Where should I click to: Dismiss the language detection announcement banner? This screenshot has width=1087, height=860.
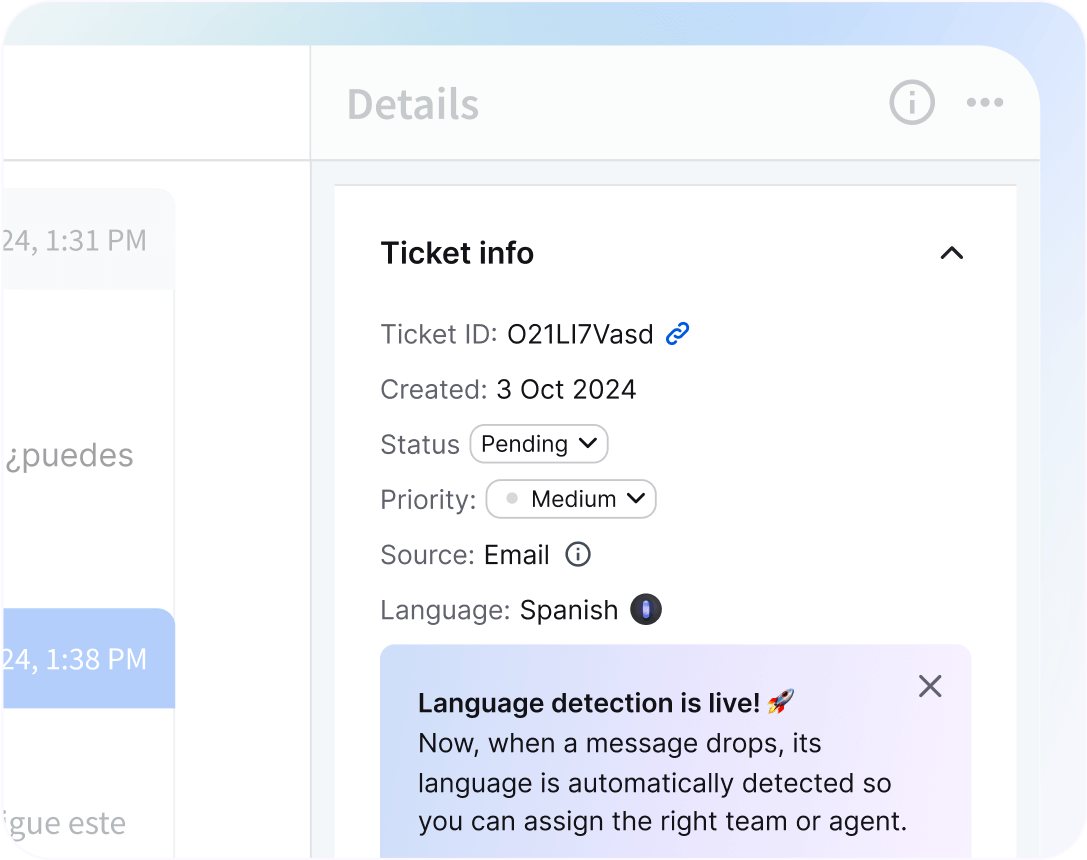point(929,686)
